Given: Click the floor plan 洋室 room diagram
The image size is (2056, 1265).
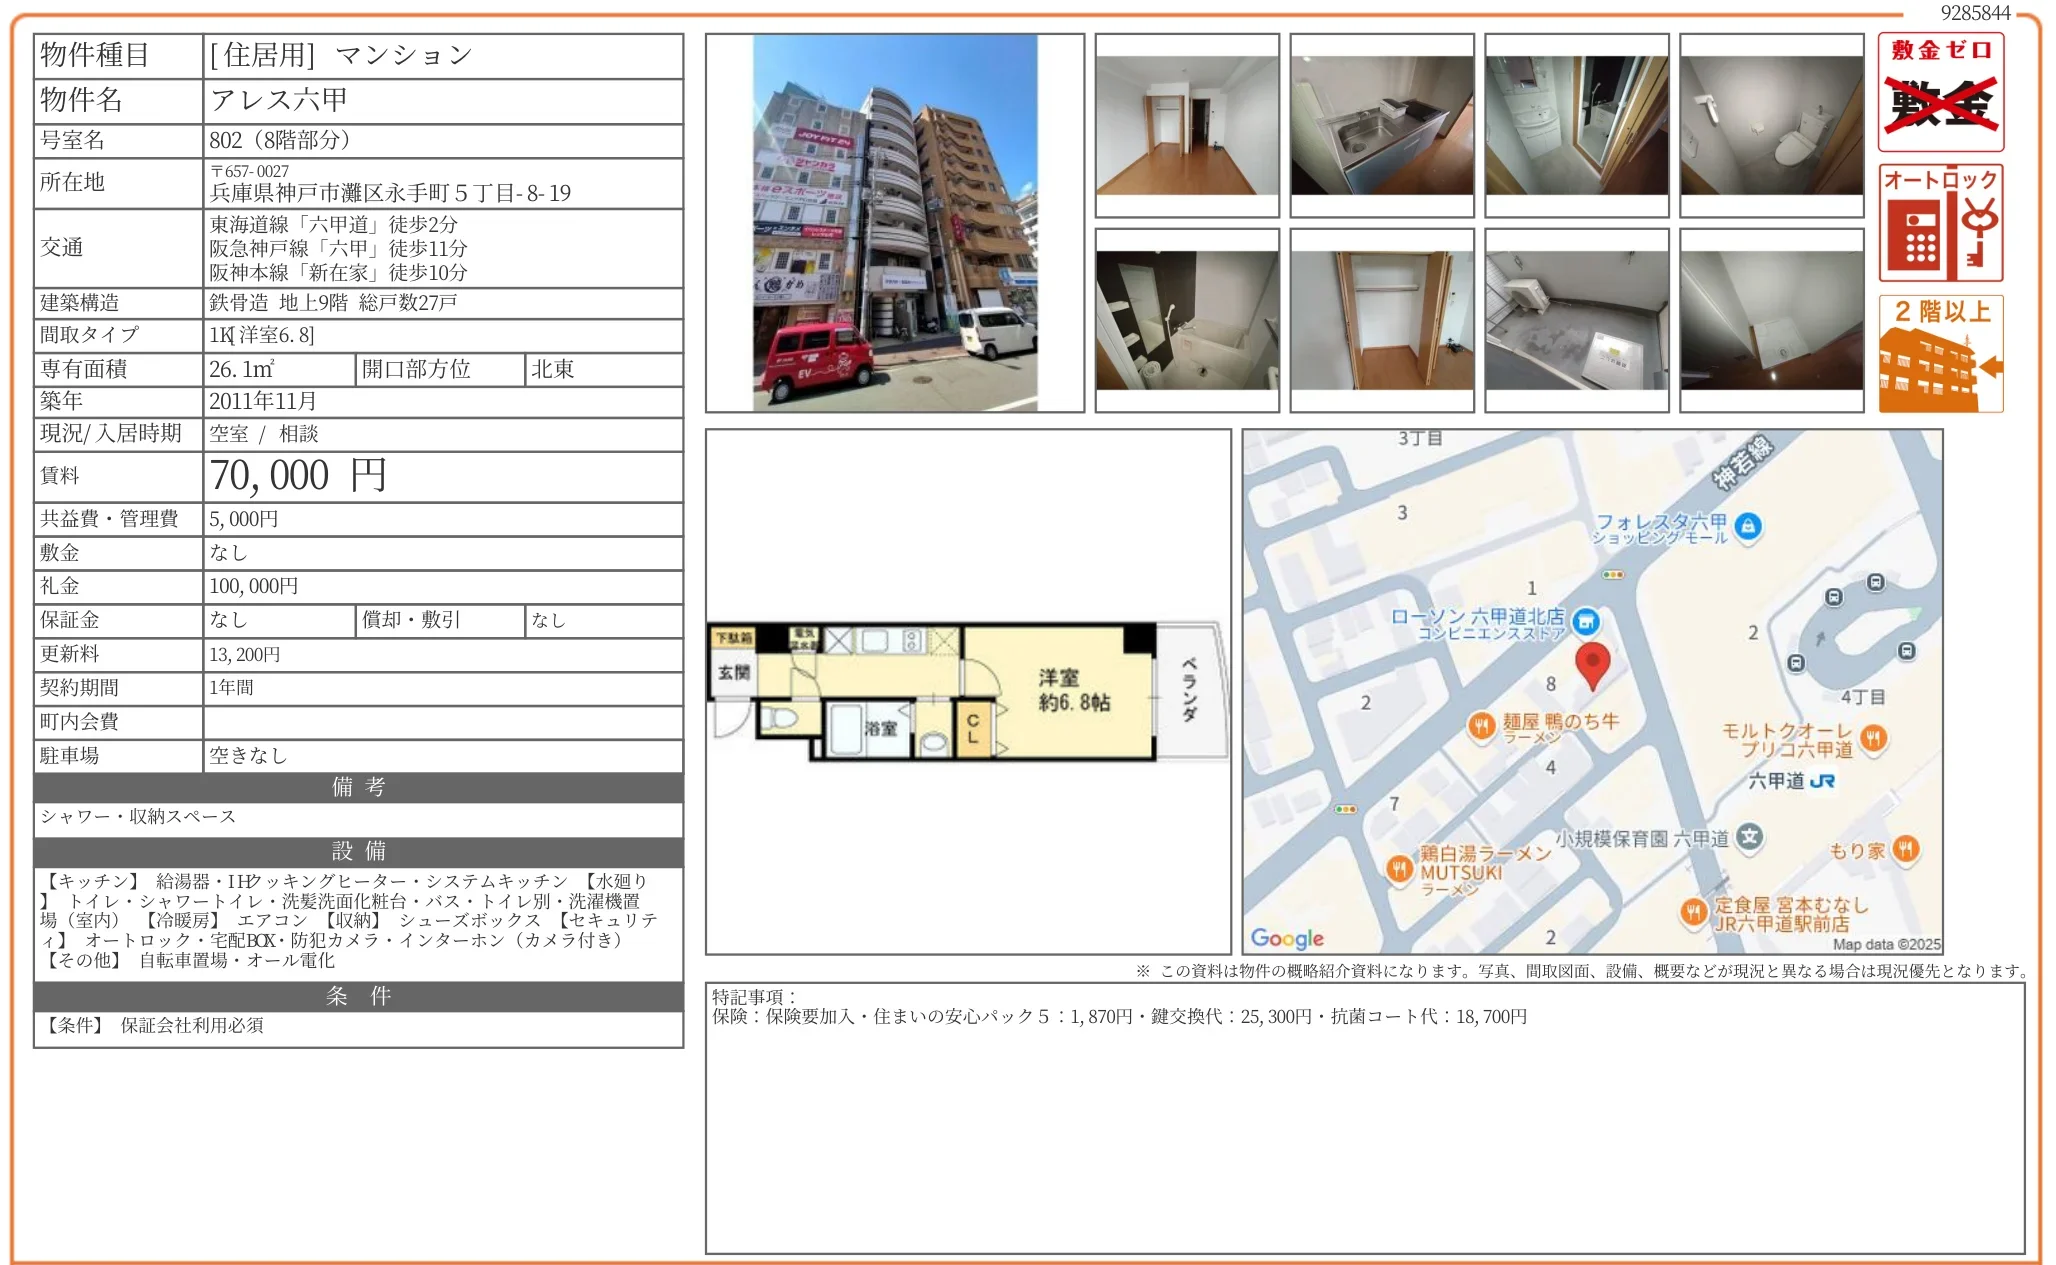Looking at the screenshot, I should coord(1060,692).
